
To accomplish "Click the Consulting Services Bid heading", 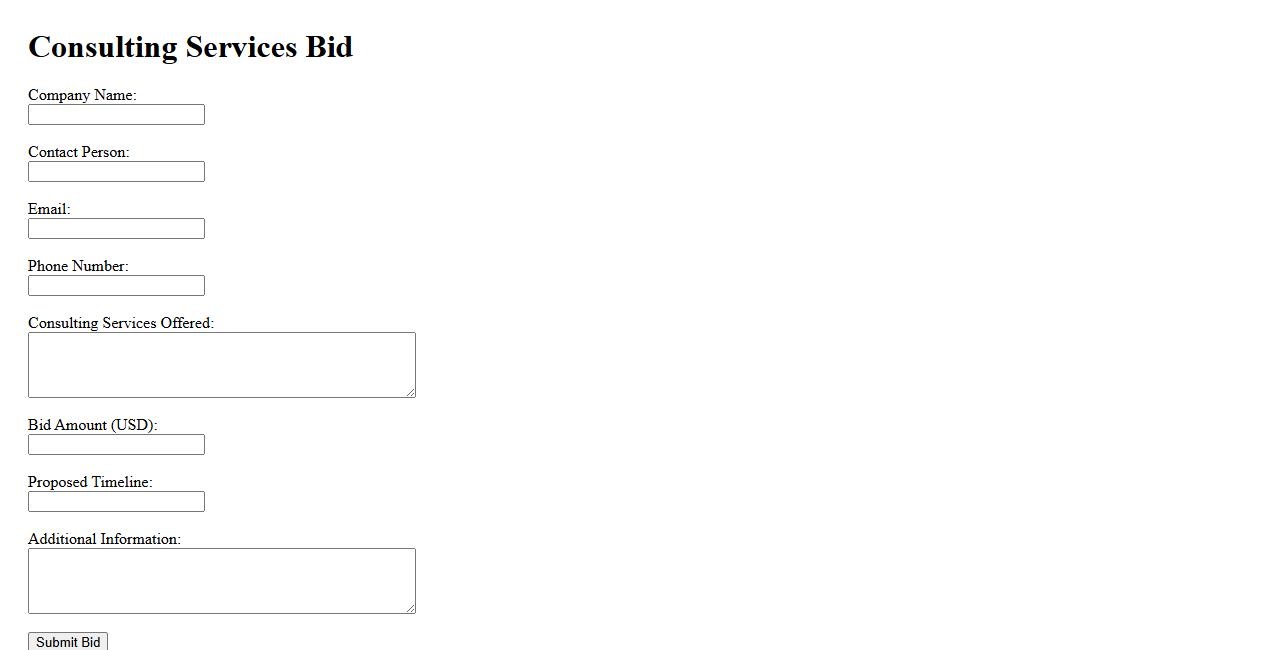I will coord(190,47).
